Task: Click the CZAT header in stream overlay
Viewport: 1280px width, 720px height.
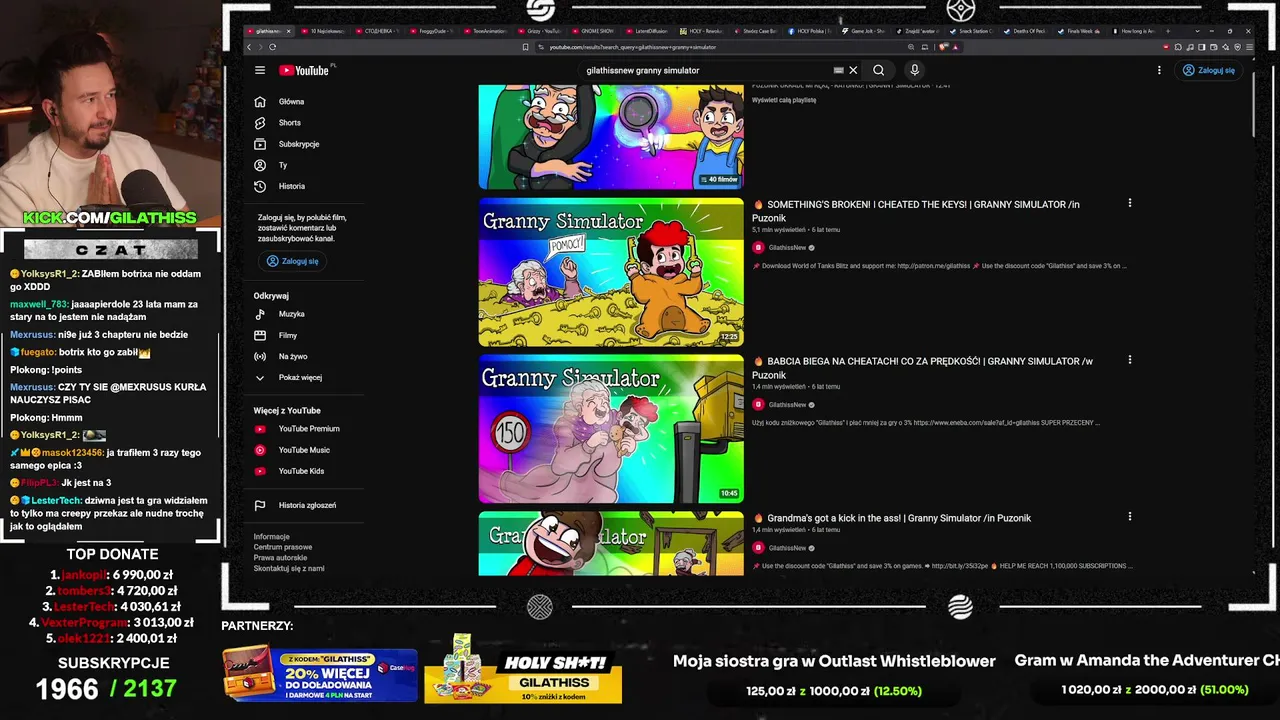Action: (x=111, y=249)
